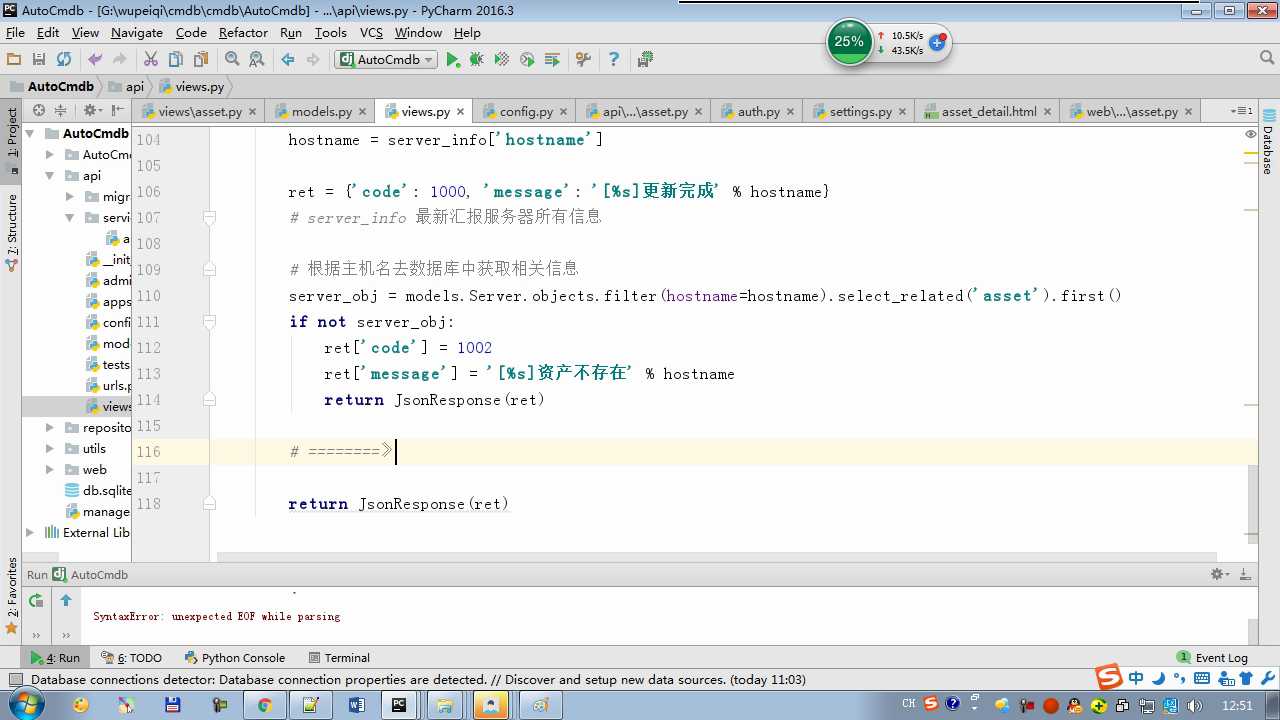Viewport: 1280px width, 720px height.
Task: Expand External Libraries node
Action: [x=30, y=532]
